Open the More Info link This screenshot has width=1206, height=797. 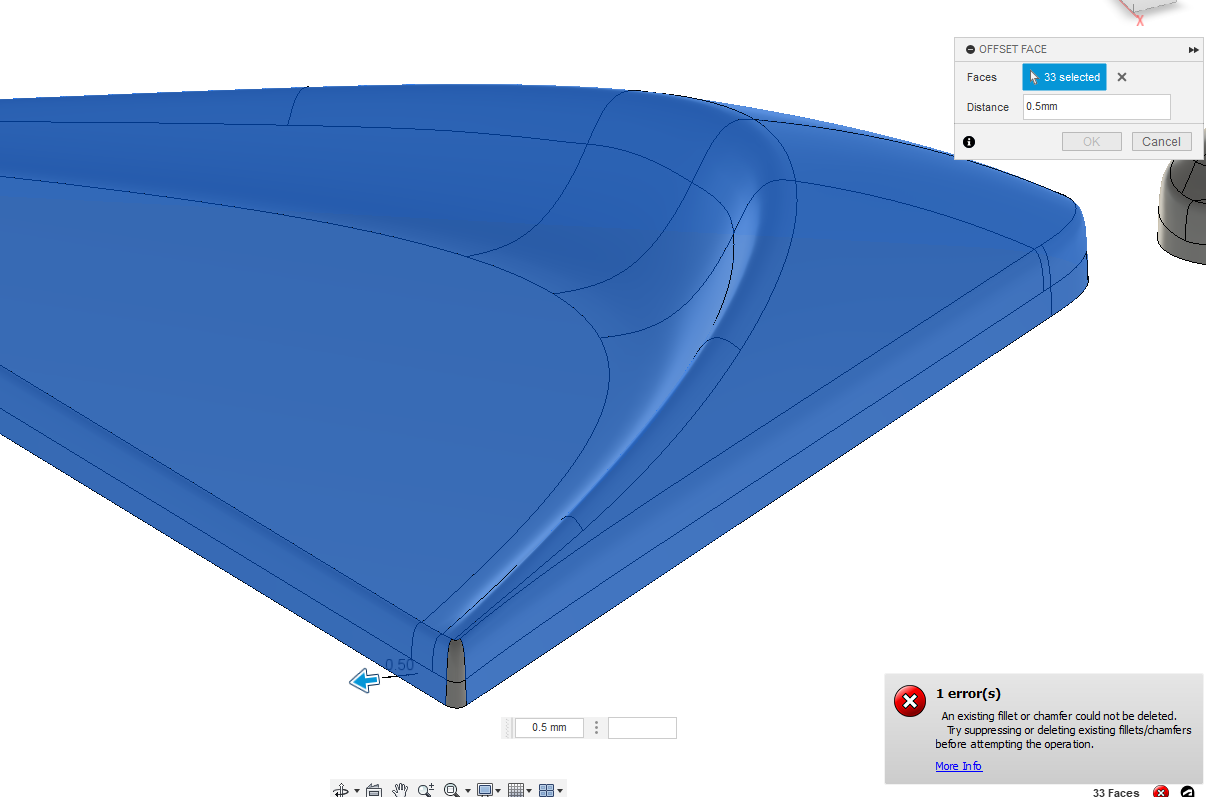coord(958,766)
